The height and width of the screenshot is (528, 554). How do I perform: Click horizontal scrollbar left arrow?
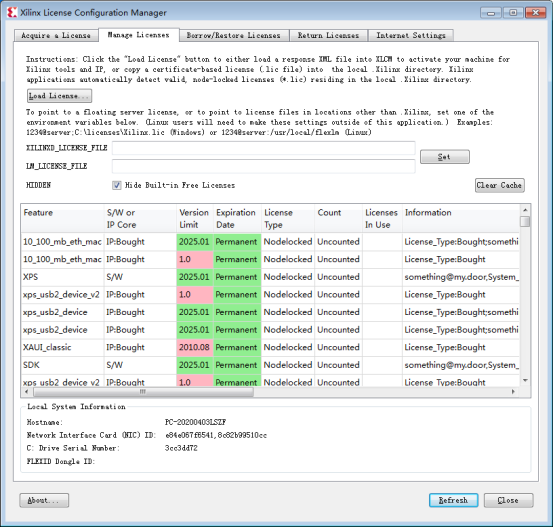26,392
